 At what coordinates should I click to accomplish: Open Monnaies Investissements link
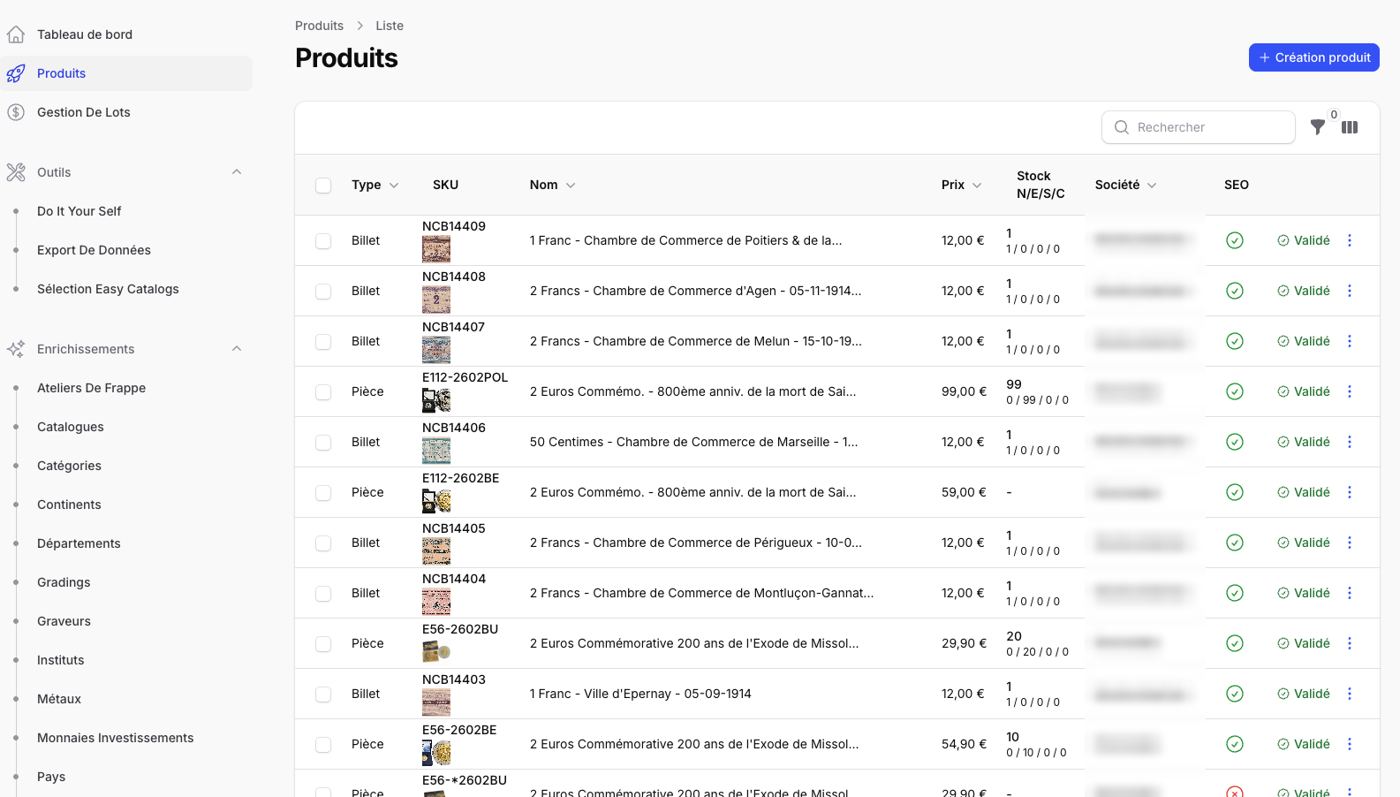115,738
